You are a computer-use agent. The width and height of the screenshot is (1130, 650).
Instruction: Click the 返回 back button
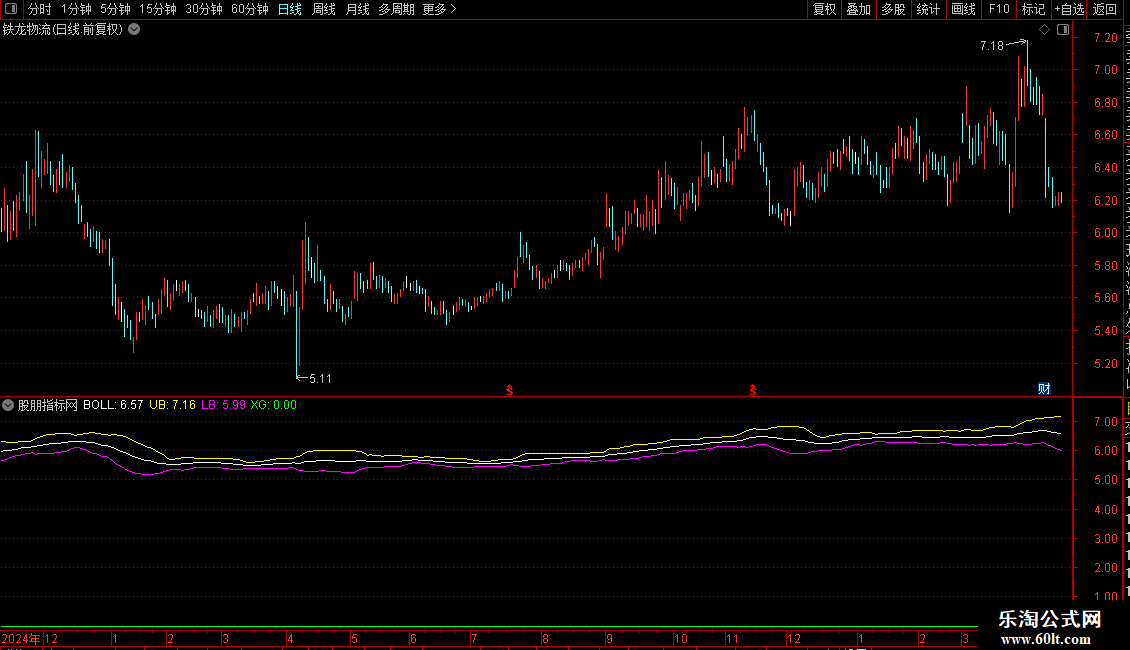click(1105, 9)
